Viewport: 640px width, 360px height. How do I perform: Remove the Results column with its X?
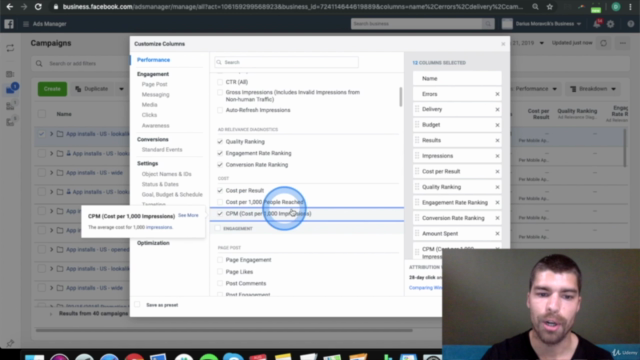[497, 140]
